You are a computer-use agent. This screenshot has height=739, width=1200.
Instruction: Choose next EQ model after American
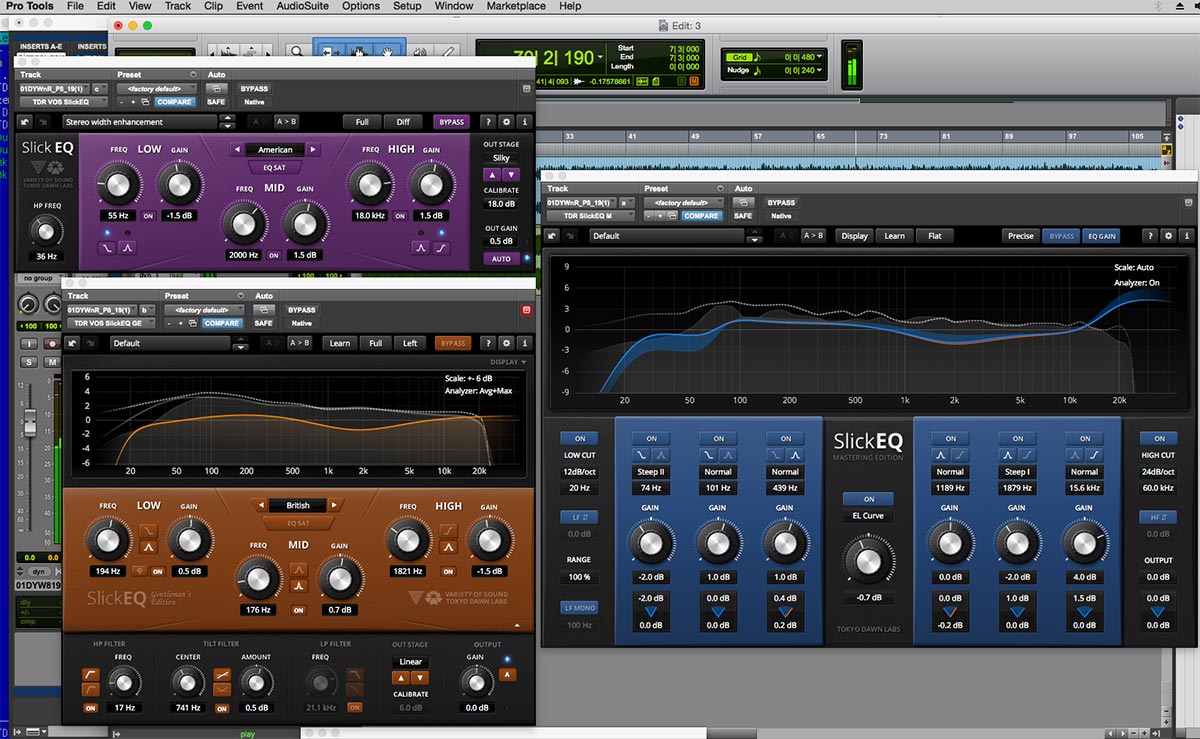pos(313,150)
